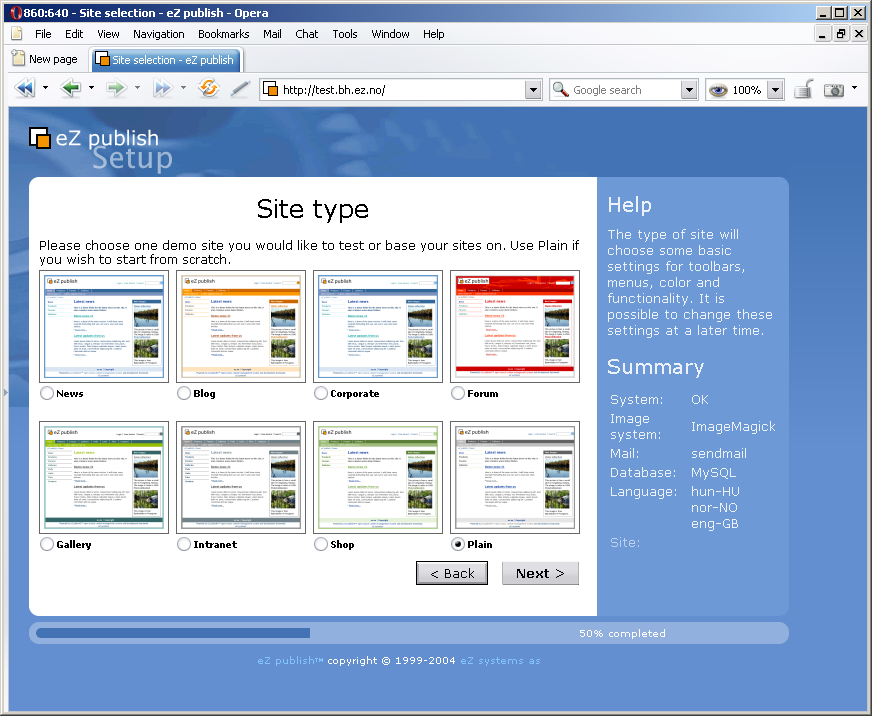Viewport: 872px width, 716px height.
Task: Click the Opera logo in title bar
Action: [16, 13]
